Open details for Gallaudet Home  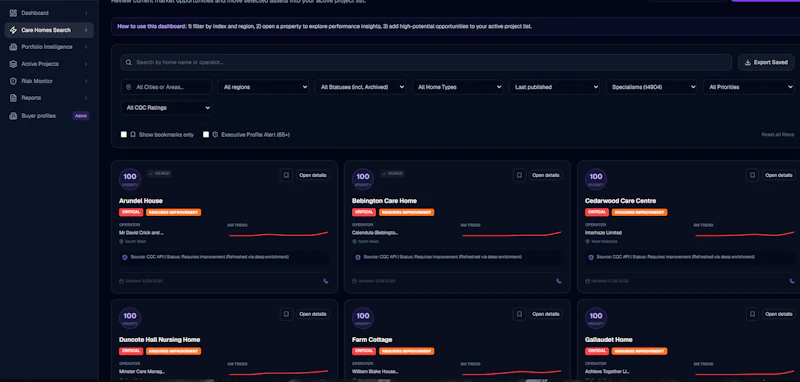779,314
